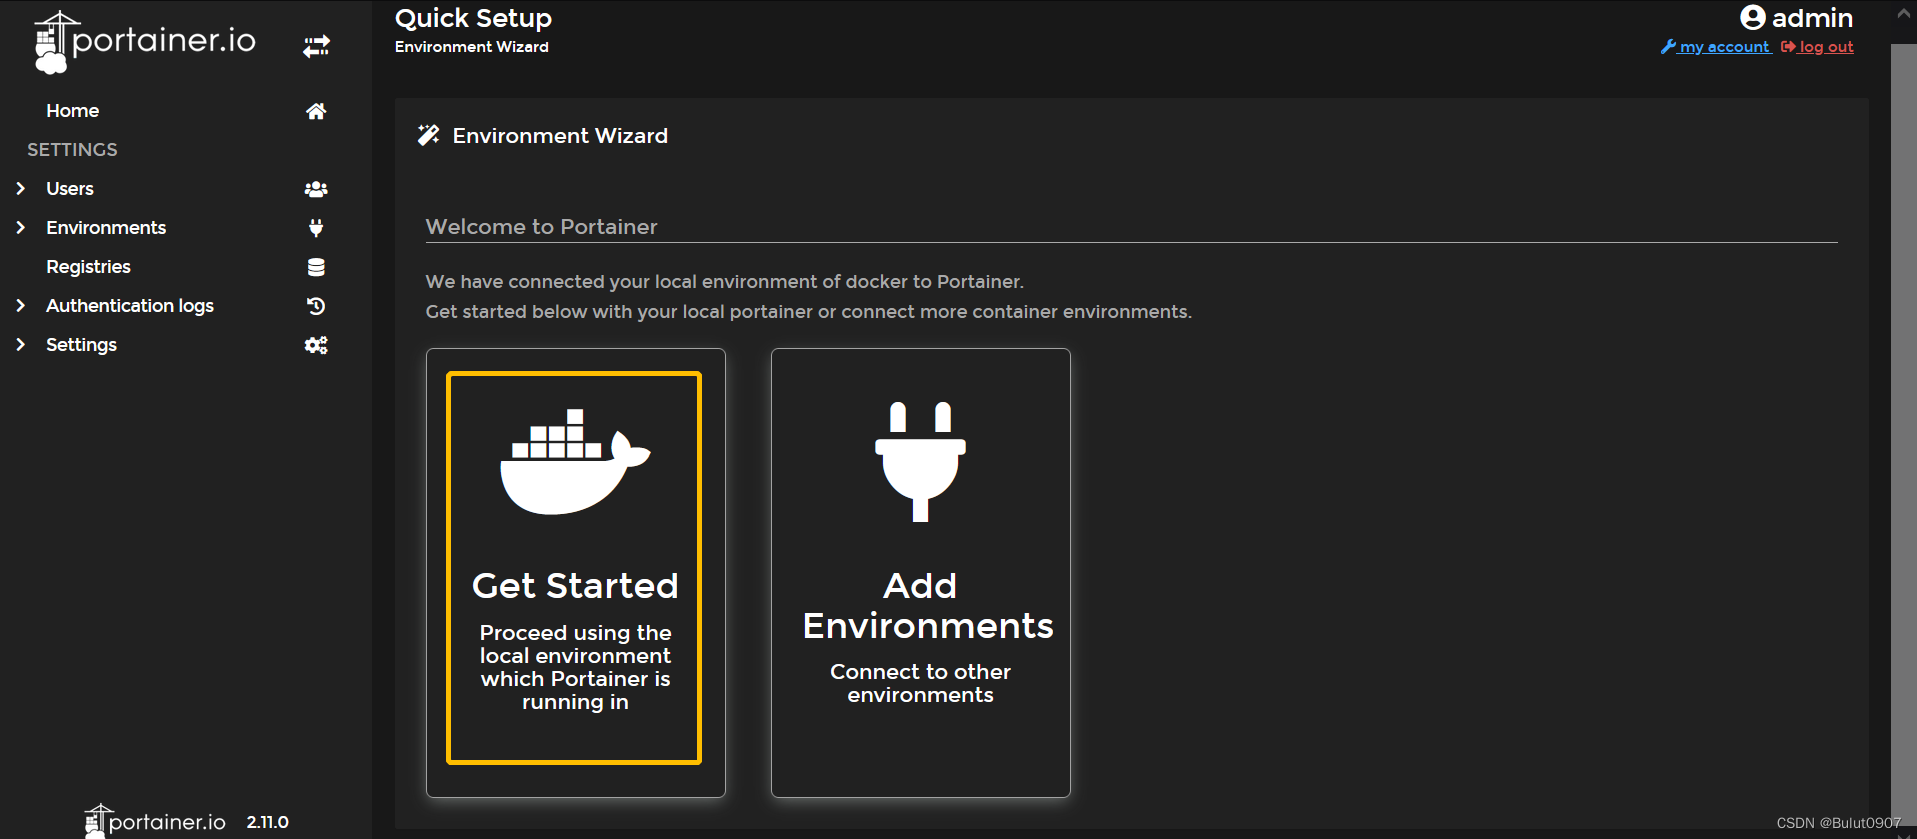This screenshot has width=1917, height=839.
Task: Open the Users section
Action: coord(70,189)
